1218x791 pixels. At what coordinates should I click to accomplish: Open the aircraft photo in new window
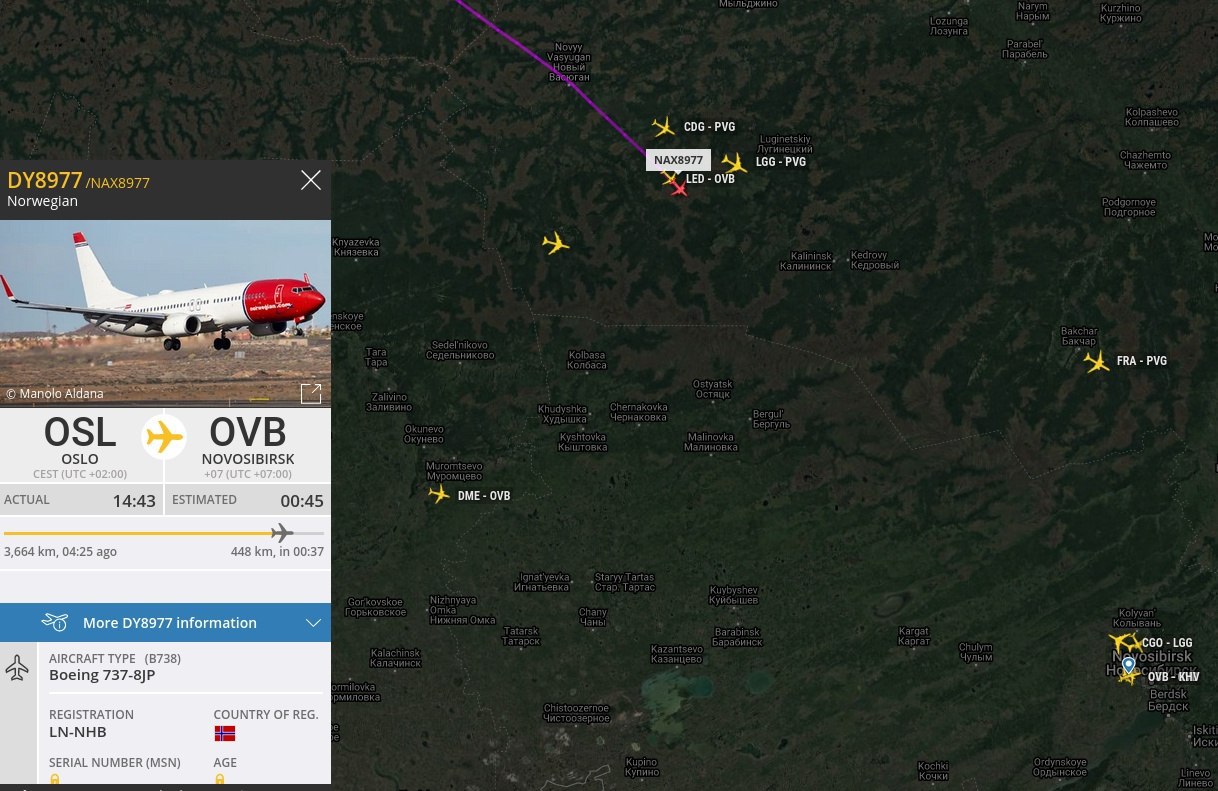311,393
